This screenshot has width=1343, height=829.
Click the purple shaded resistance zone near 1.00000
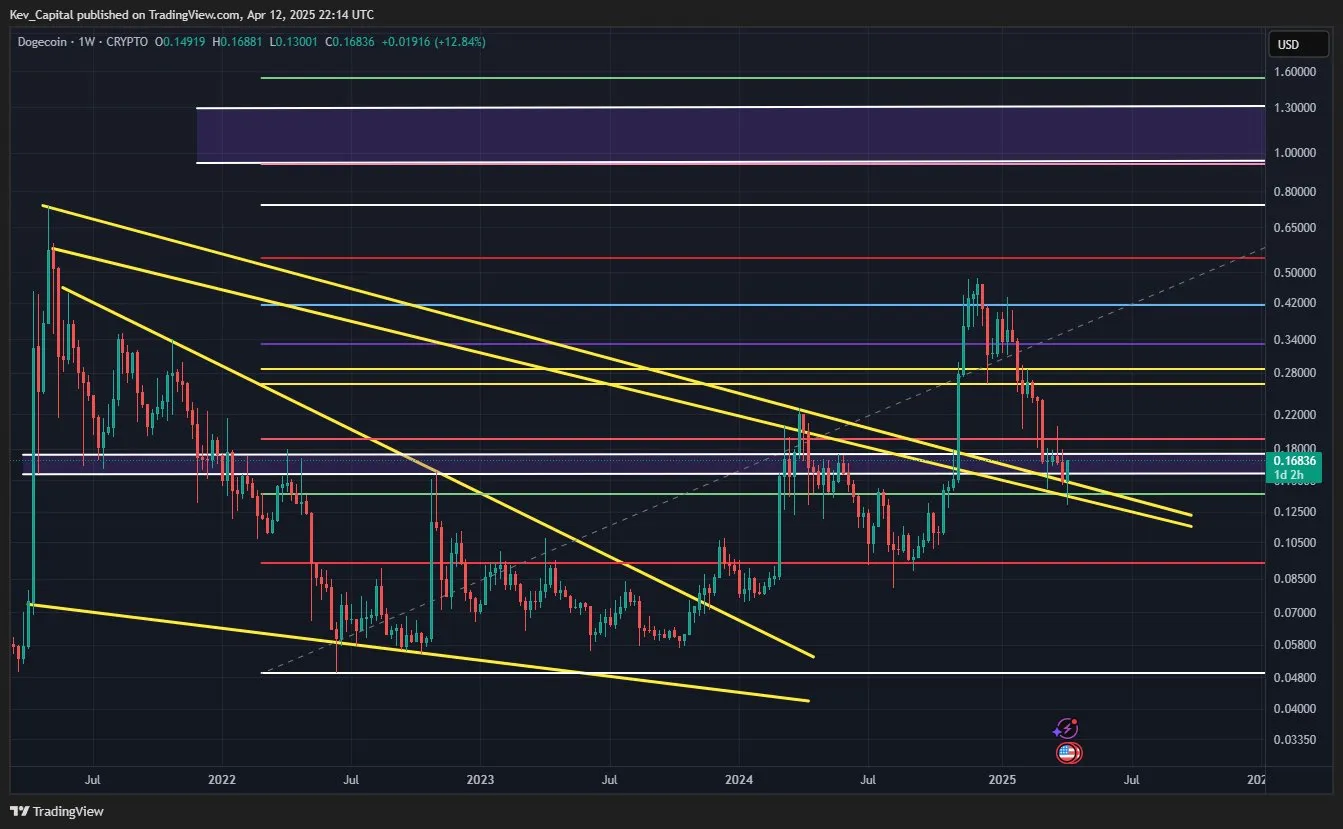(x=700, y=132)
